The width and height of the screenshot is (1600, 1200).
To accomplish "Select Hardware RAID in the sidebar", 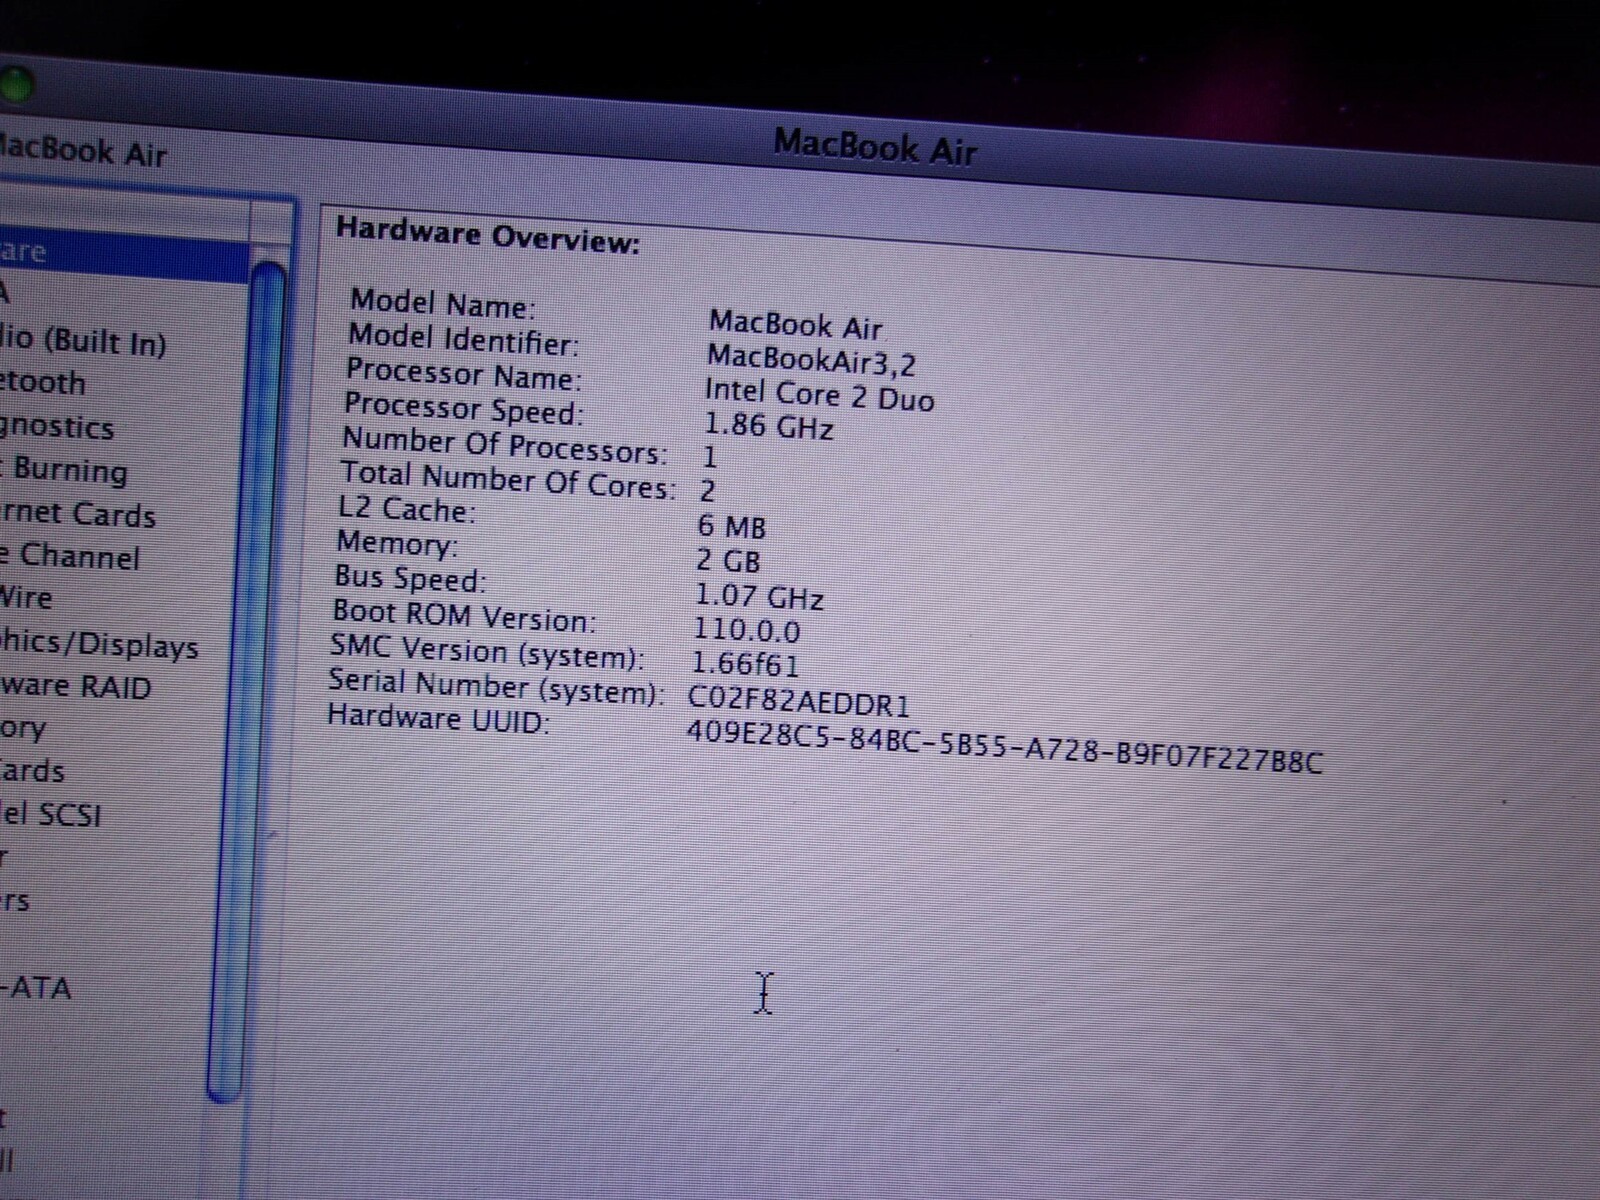I will click(x=76, y=687).
